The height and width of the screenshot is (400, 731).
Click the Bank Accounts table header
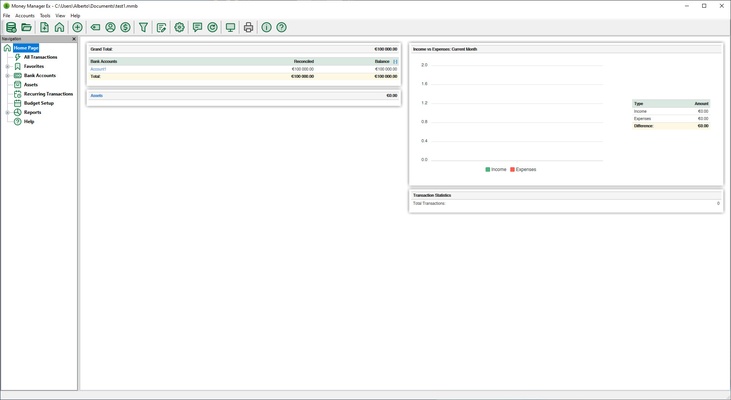[104, 62]
